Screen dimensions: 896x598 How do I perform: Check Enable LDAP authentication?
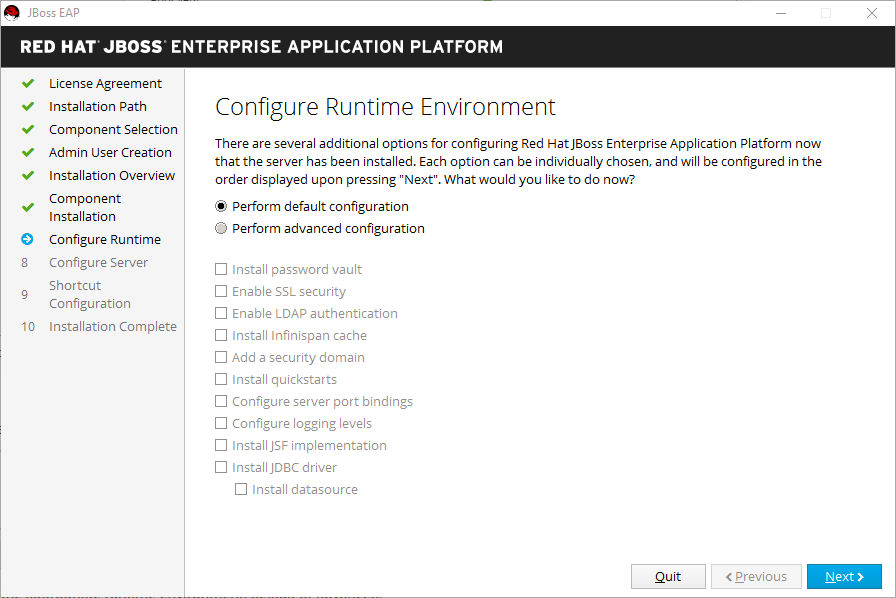tap(219, 313)
